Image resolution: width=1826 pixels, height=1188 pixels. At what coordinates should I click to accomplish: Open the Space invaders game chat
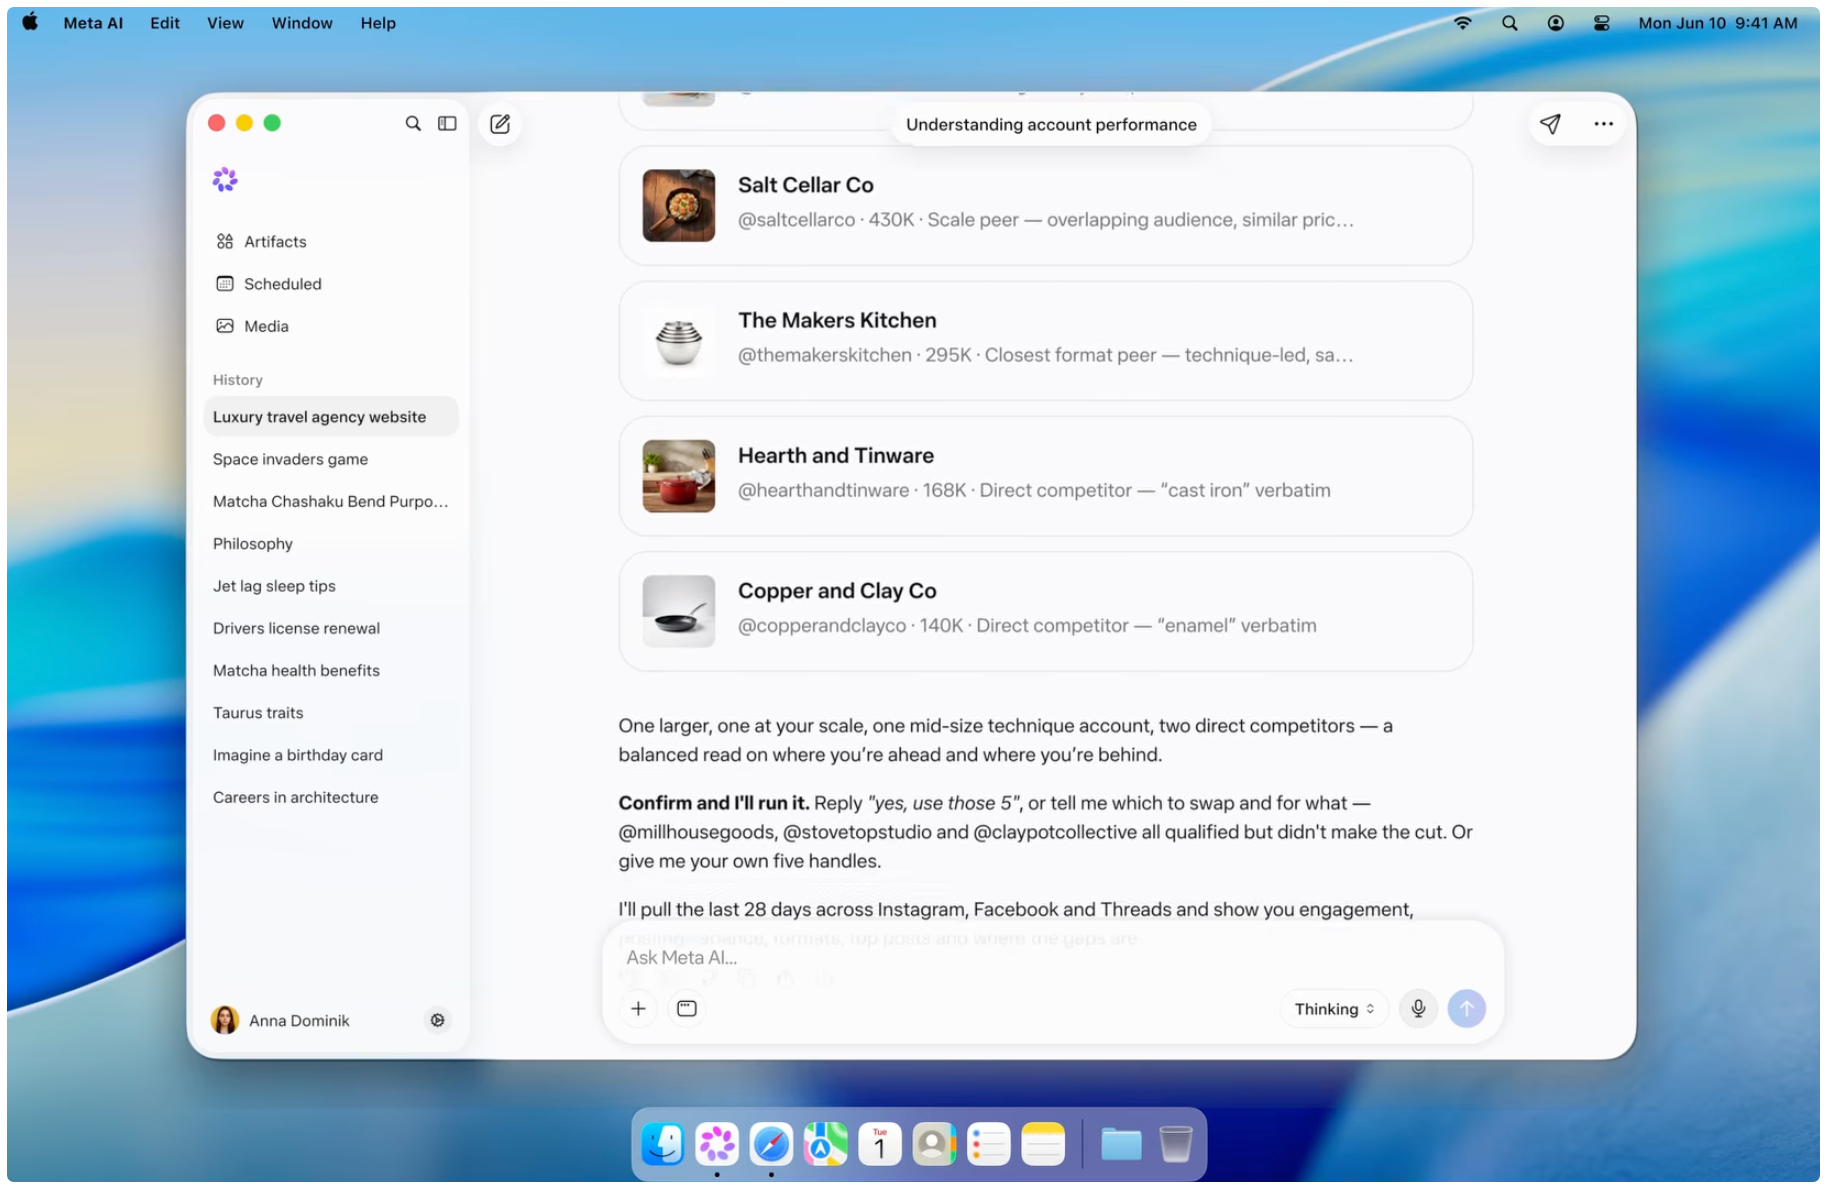pyautogui.click(x=331, y=459)
